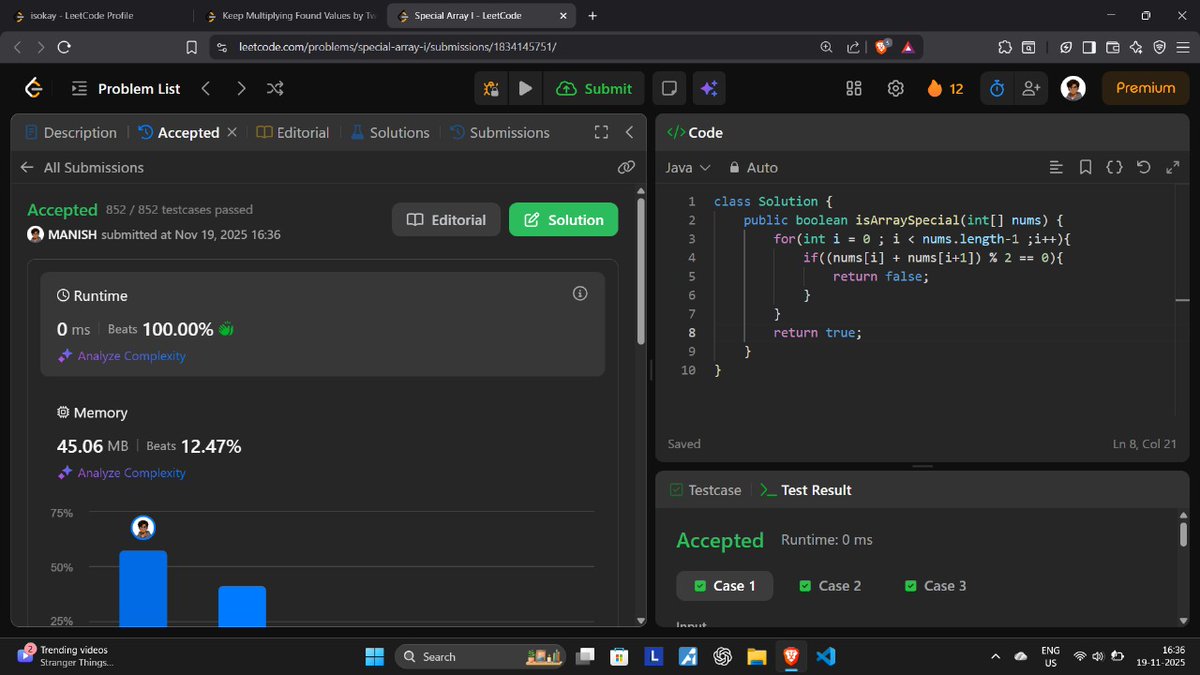
Task: Open layout options with the grid icon
Action: coord(853,88)
